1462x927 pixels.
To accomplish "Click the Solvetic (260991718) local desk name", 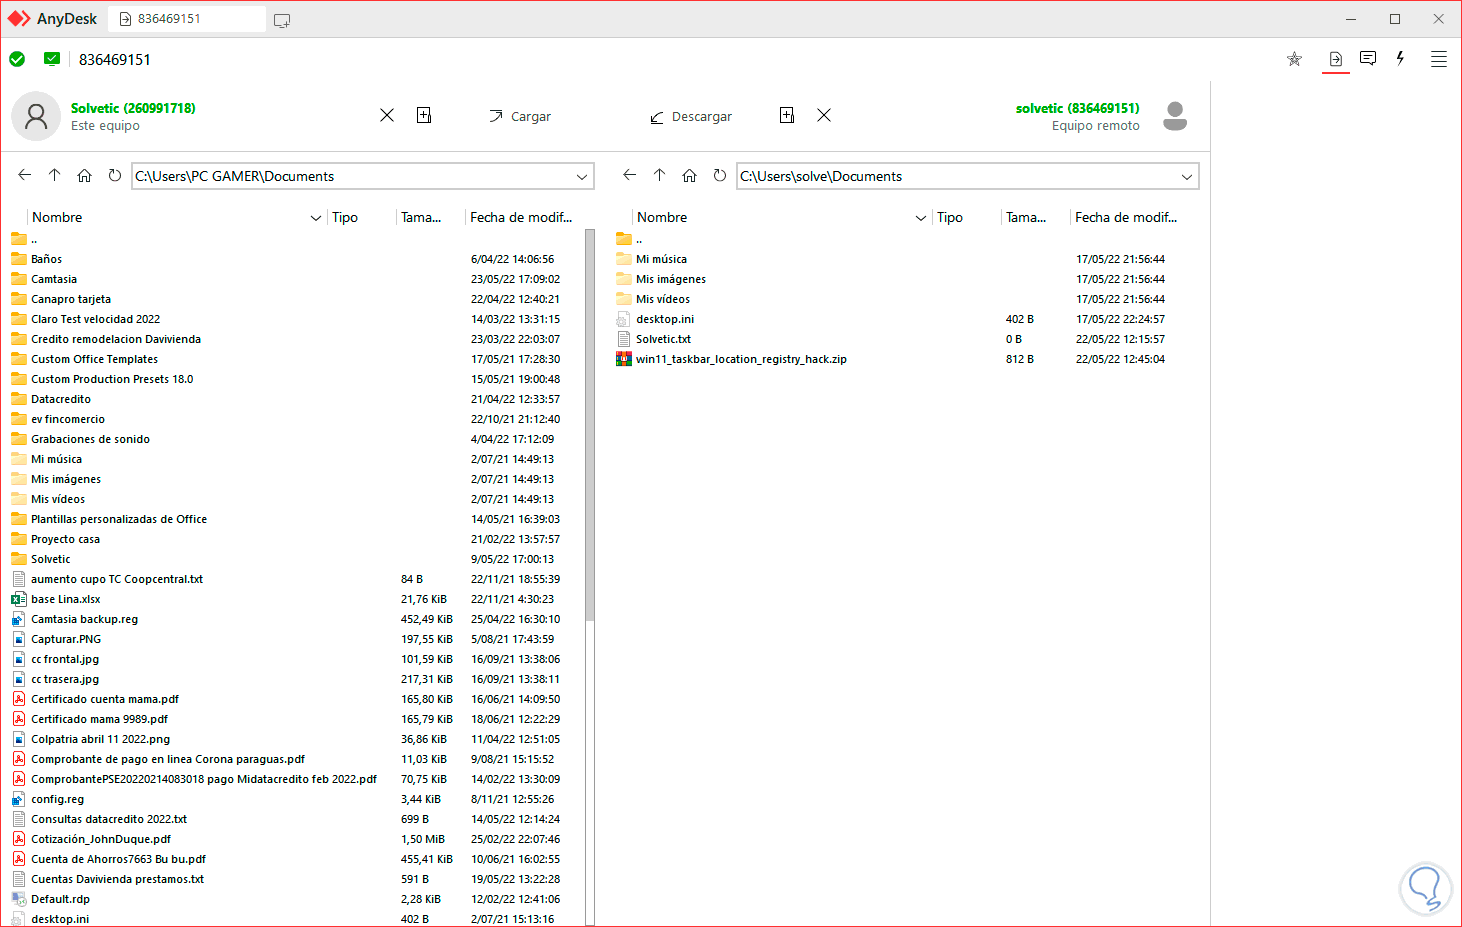I will tap(133, 108).
